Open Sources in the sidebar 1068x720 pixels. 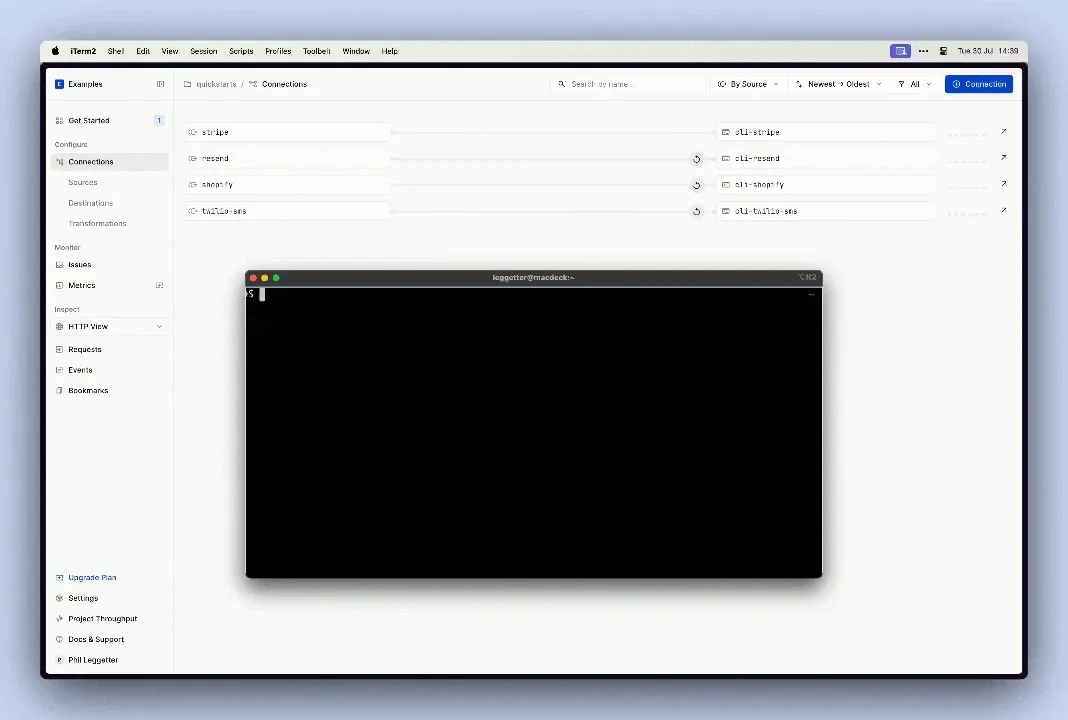(82, 183)
